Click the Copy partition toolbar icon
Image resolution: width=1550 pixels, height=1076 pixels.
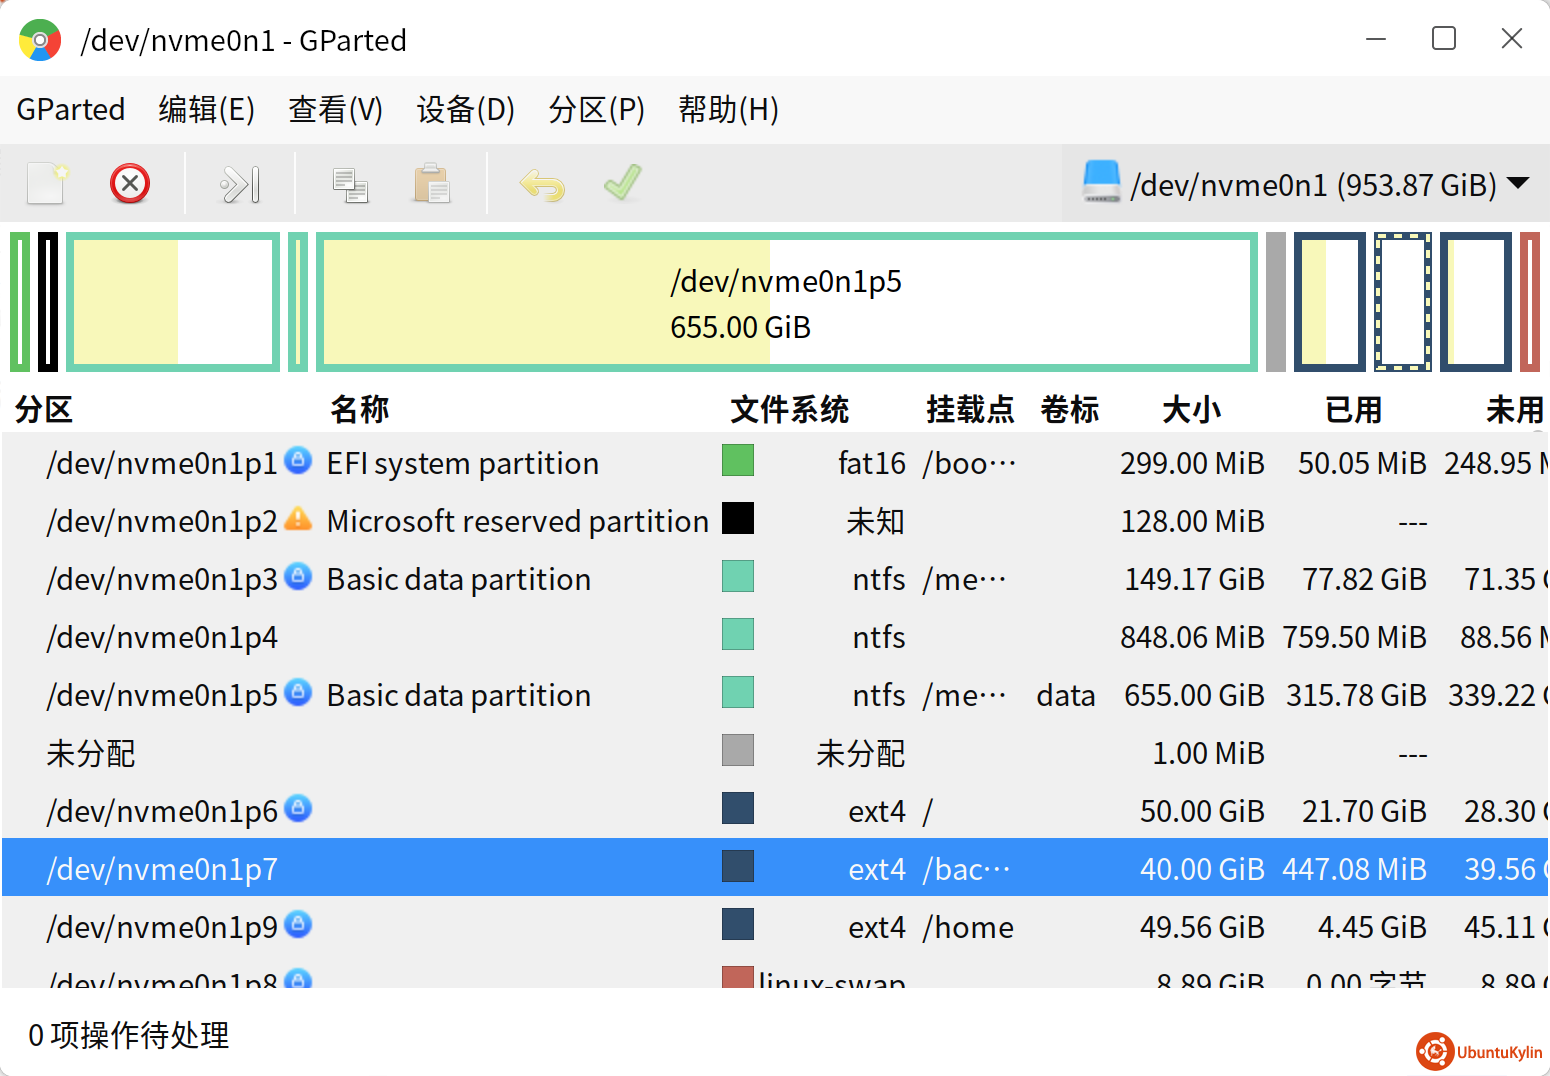click(351, 185)
